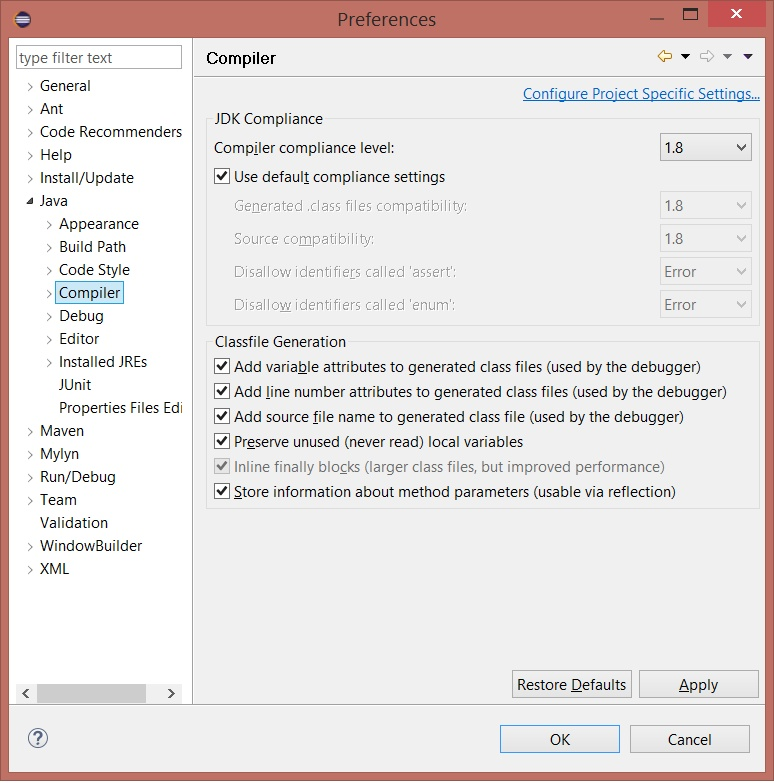Select Installed JREs tree item

pyautogui.click(x=103, y=362)
